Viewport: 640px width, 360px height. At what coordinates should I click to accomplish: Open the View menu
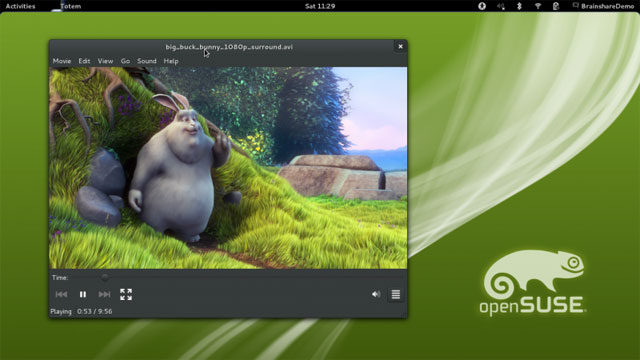(105, 61)
